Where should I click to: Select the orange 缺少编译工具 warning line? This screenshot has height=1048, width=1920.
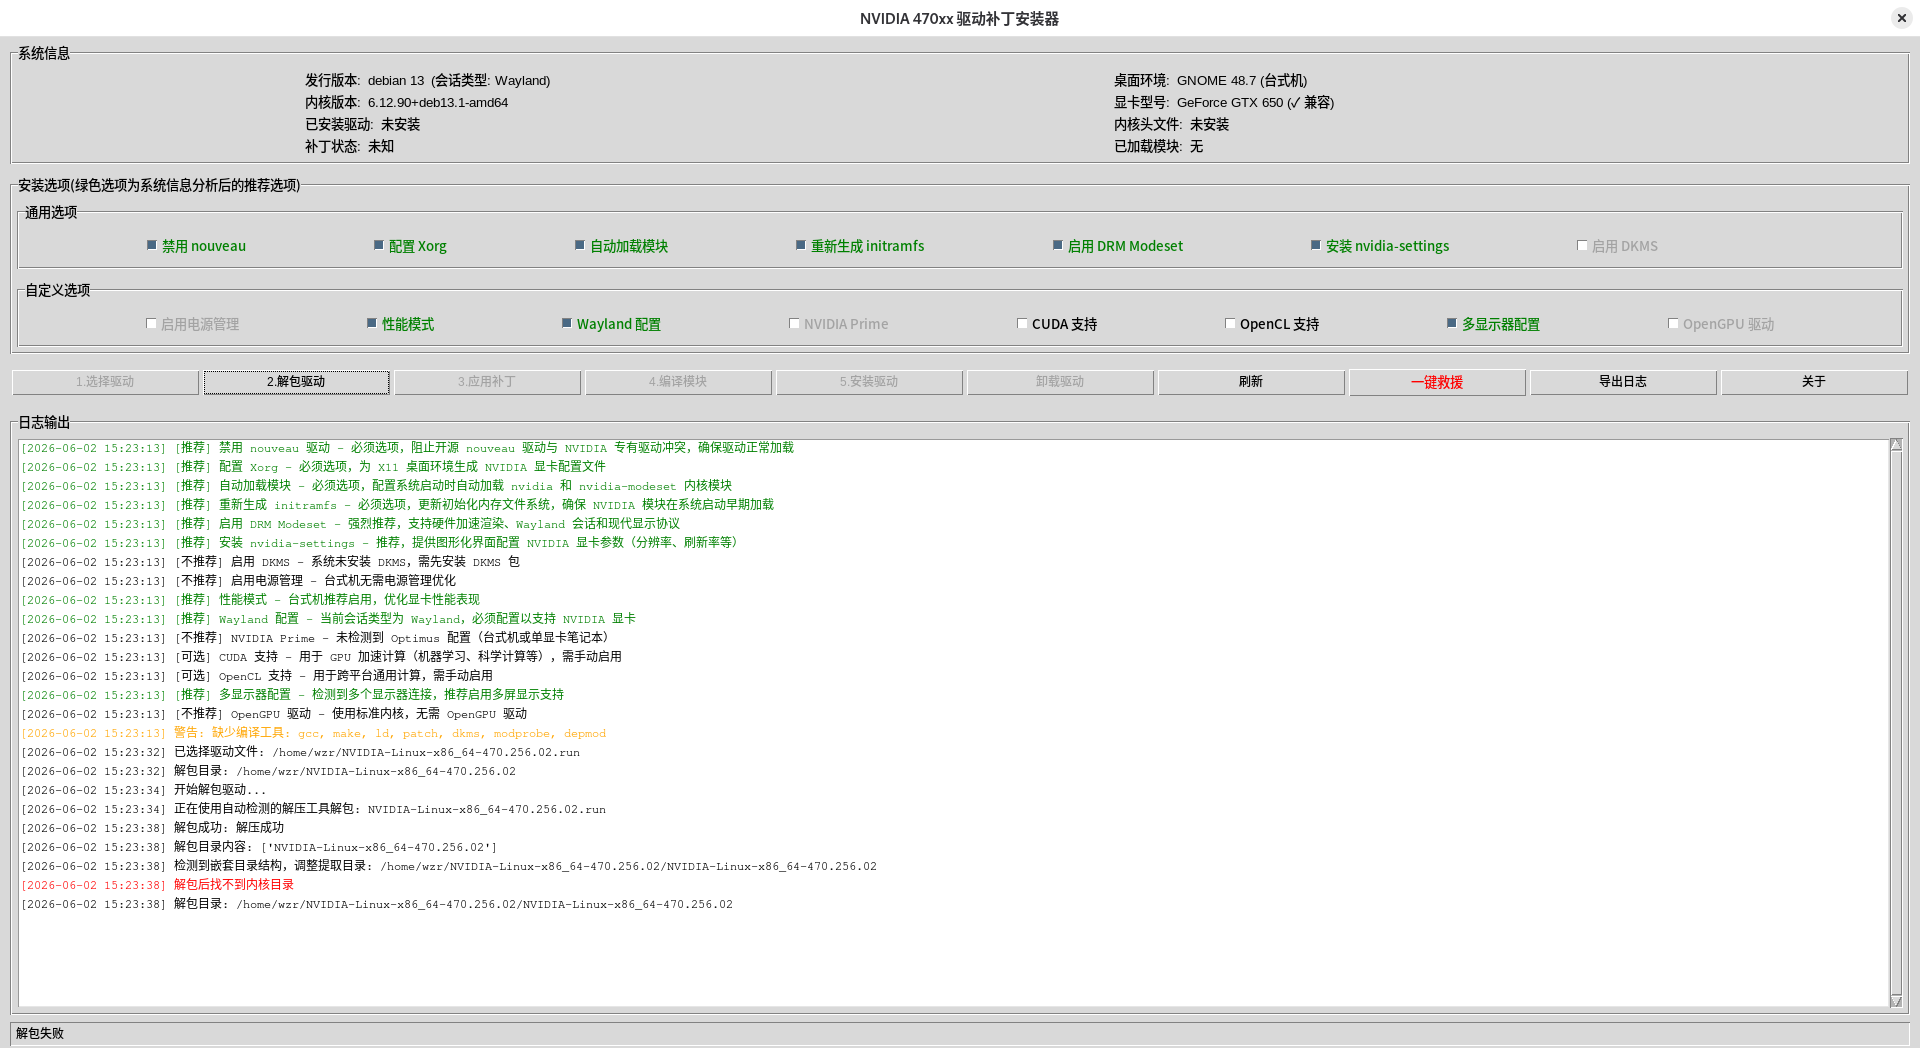(x=314, y=733)
